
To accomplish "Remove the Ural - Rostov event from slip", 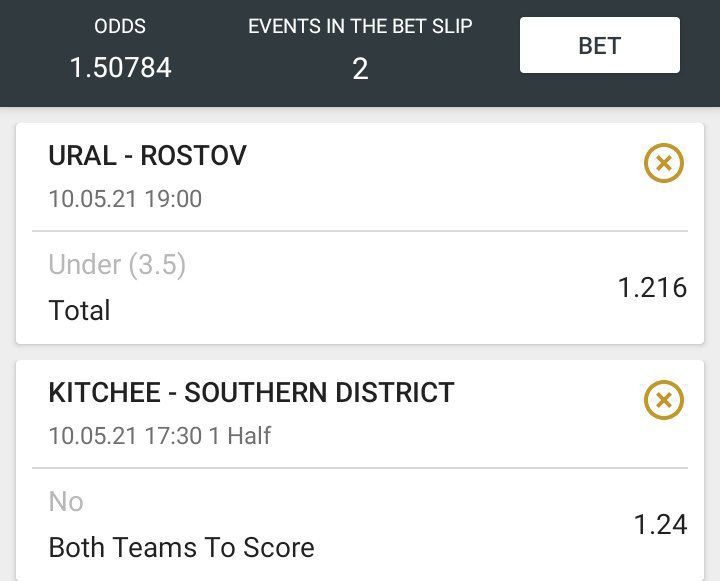I will click(x=663, y=163).
